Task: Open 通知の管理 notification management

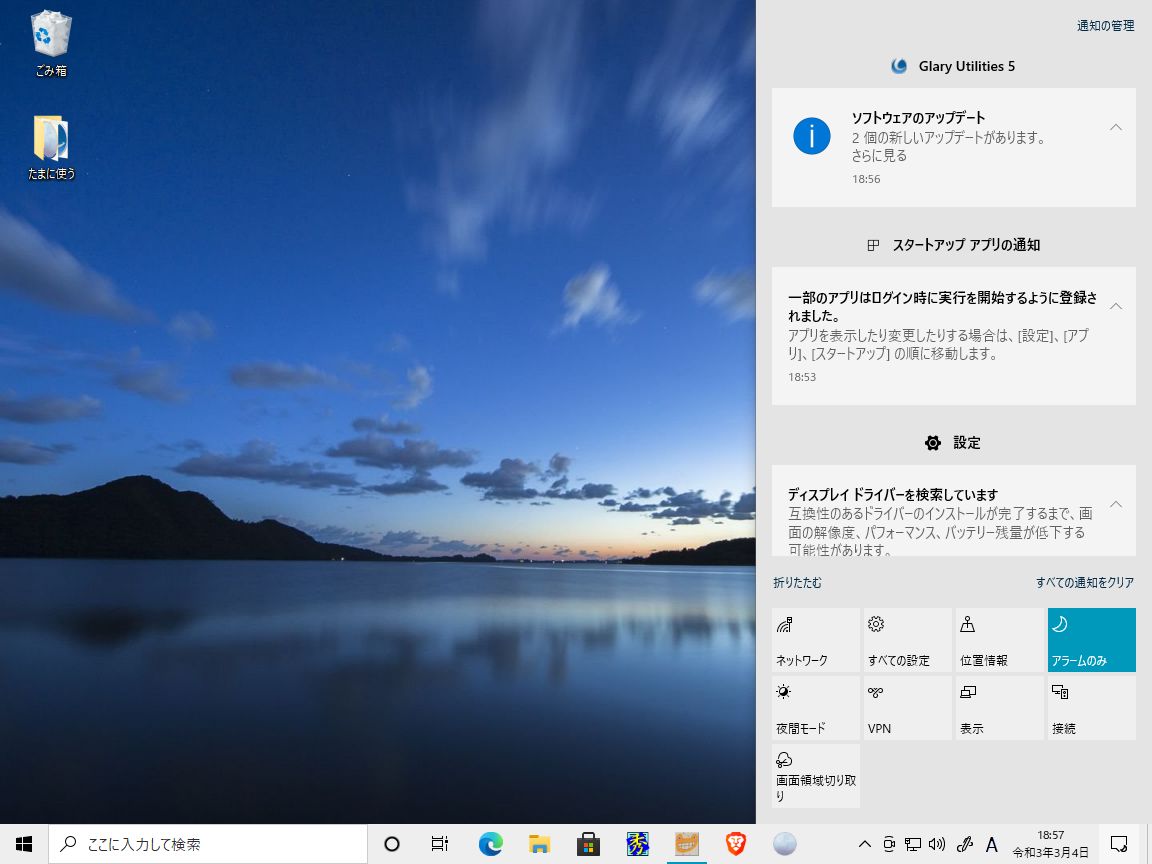Action: point(1104,25)
